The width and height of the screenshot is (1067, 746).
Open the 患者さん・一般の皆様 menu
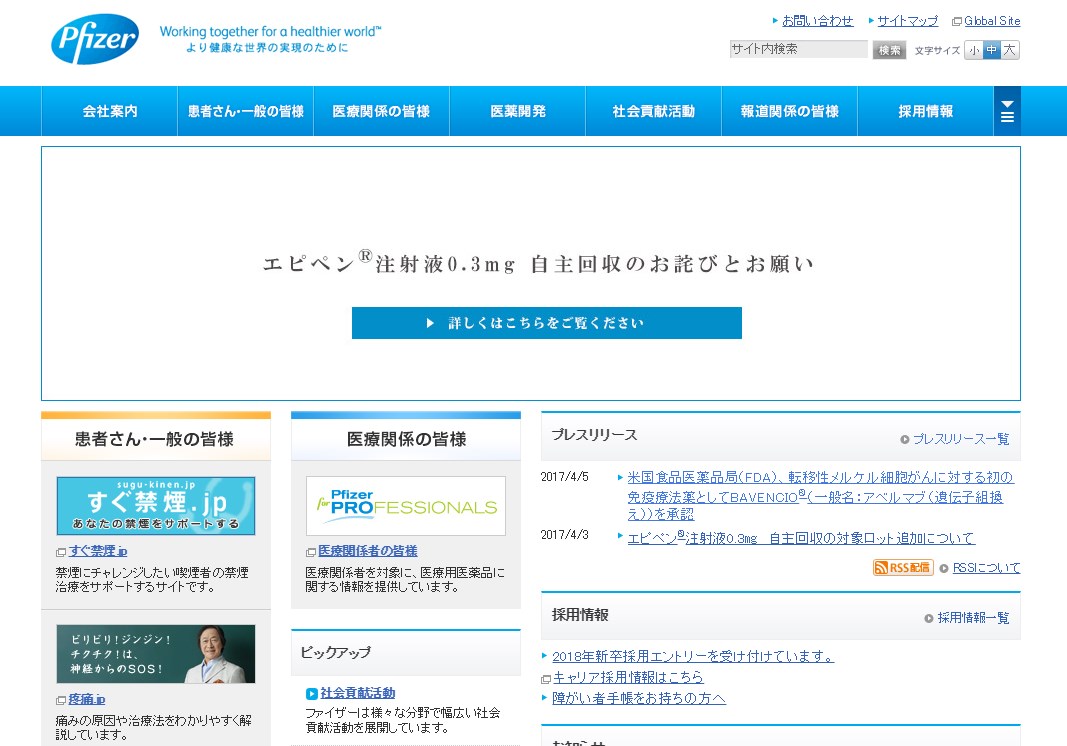[x=246, y=111]
